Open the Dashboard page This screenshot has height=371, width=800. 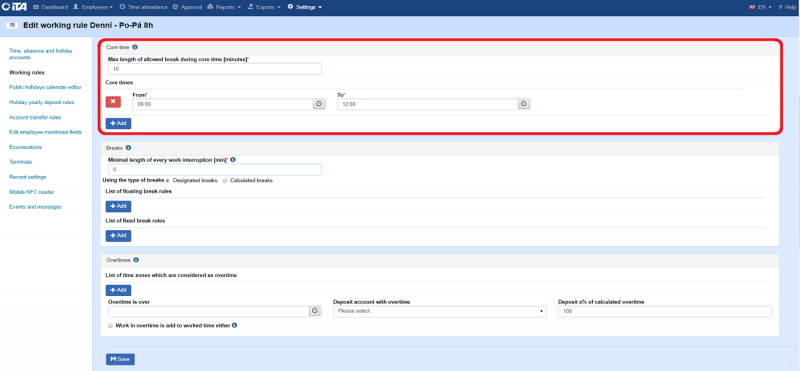click(x=51, y=7)
